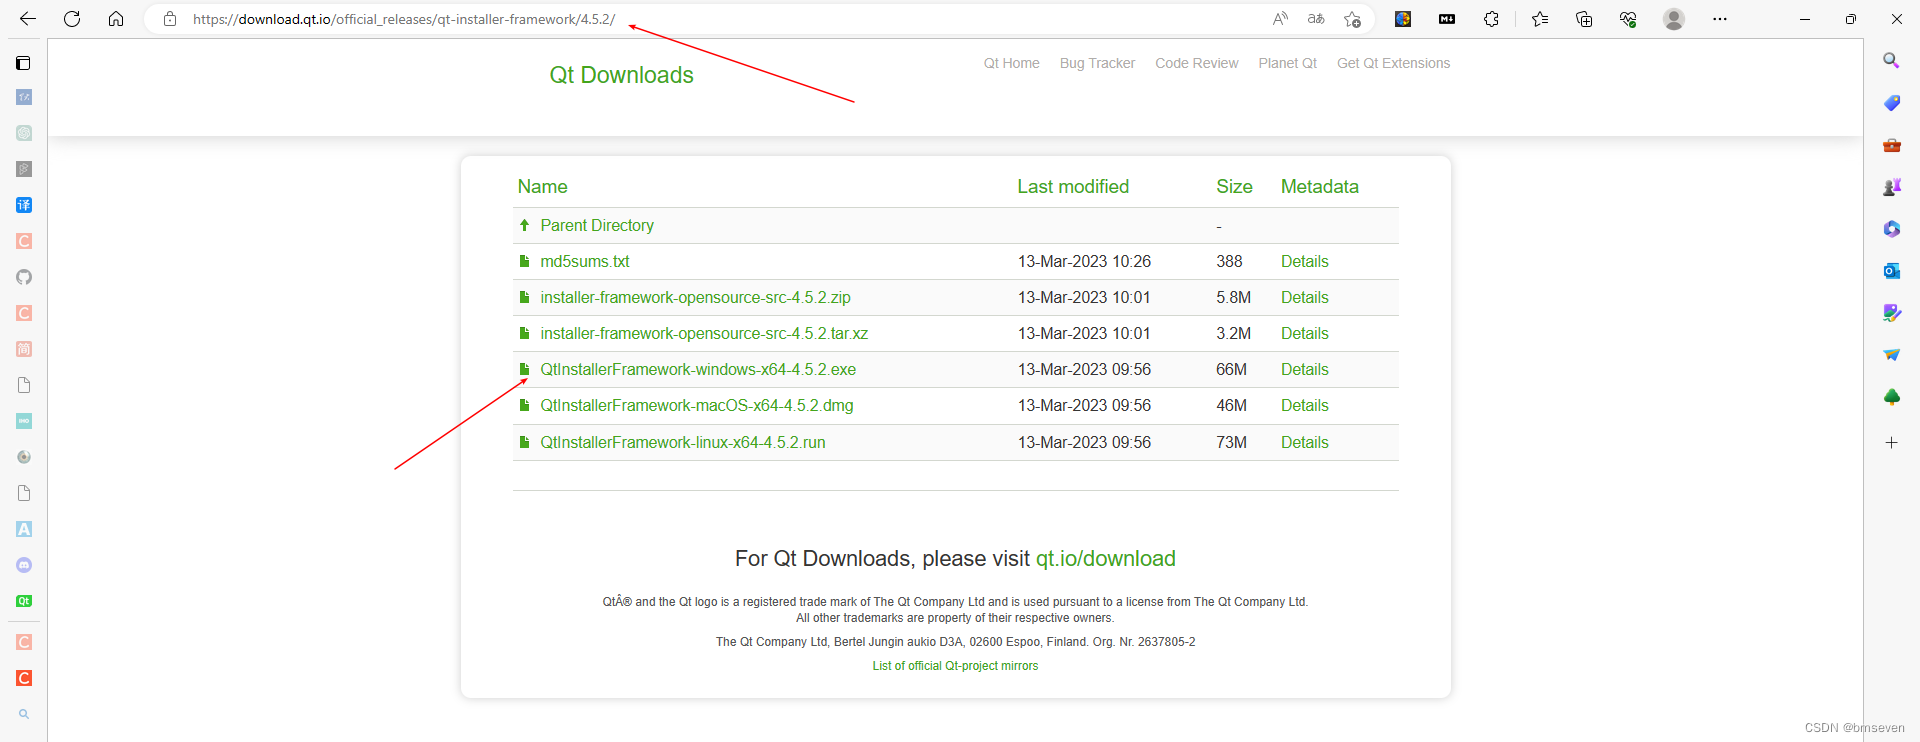Download QtInstallerFramework windows x64 exe
The width and height of the screenshot is (1920, 742).
click(x=698, y=370)
